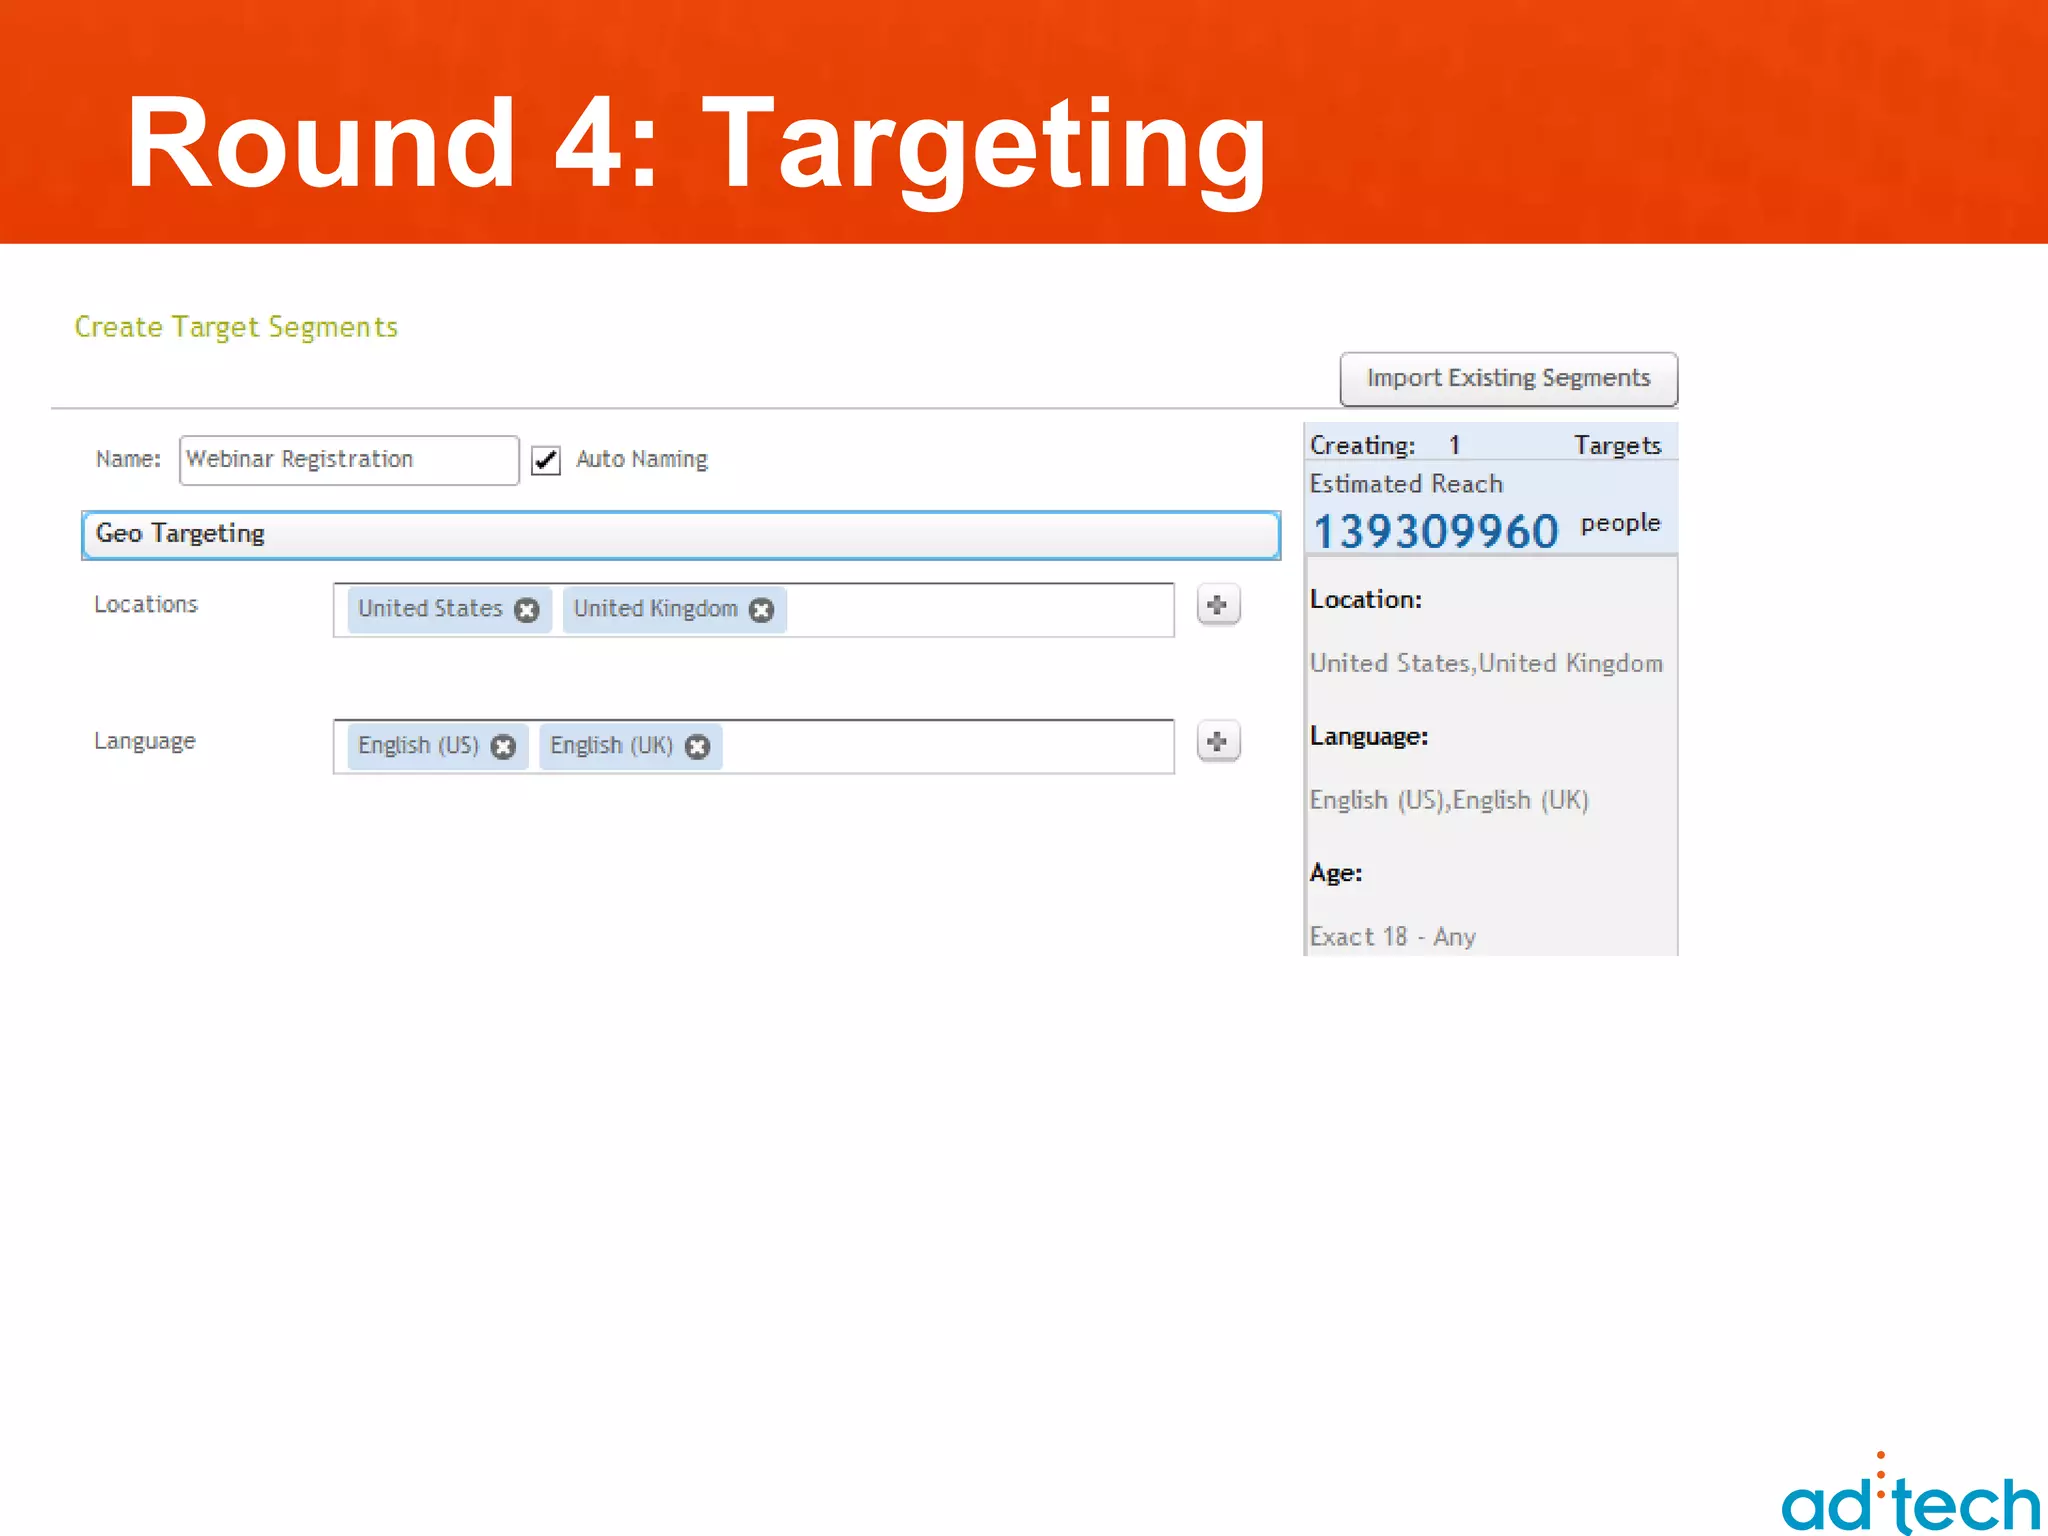2048x1536 pixels.
Task: Select the United Kingdom tag text
Action: click(656, 609)
